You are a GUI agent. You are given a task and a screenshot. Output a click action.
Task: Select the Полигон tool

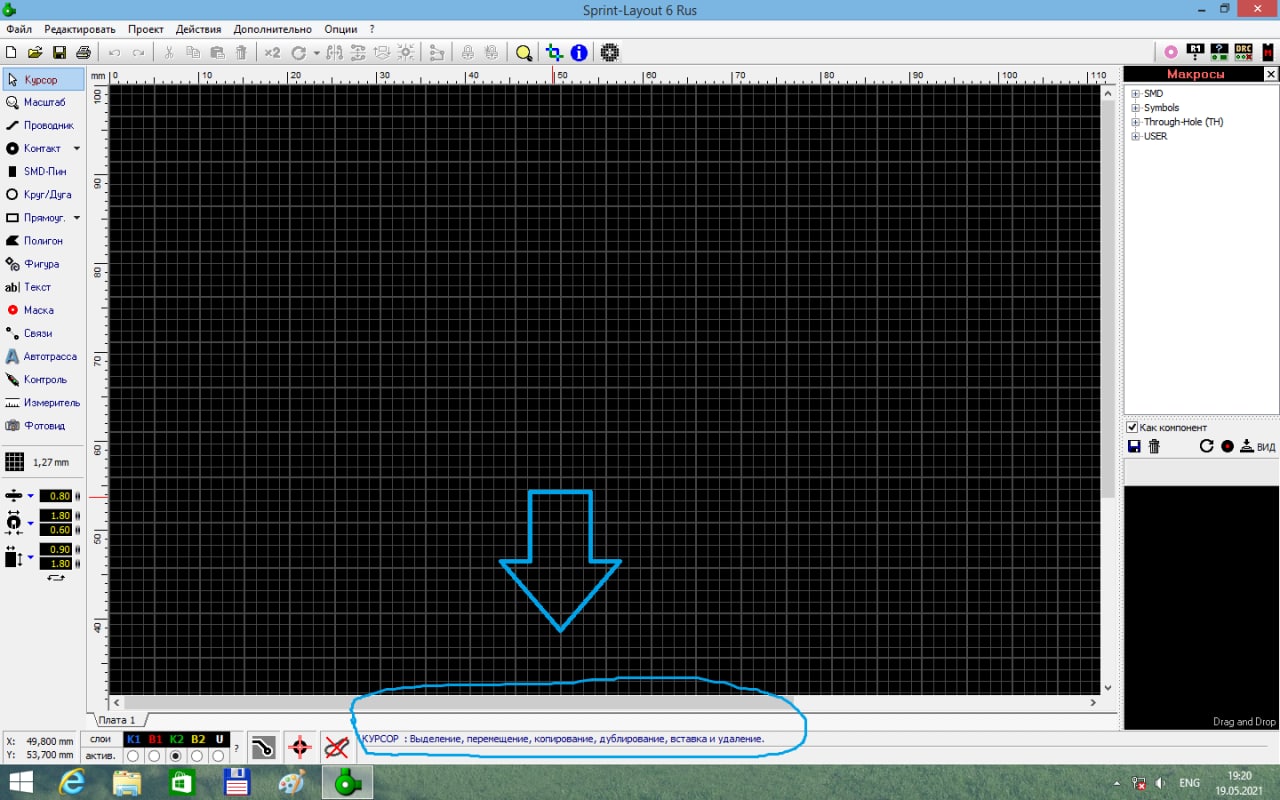[x=42, y=241]
